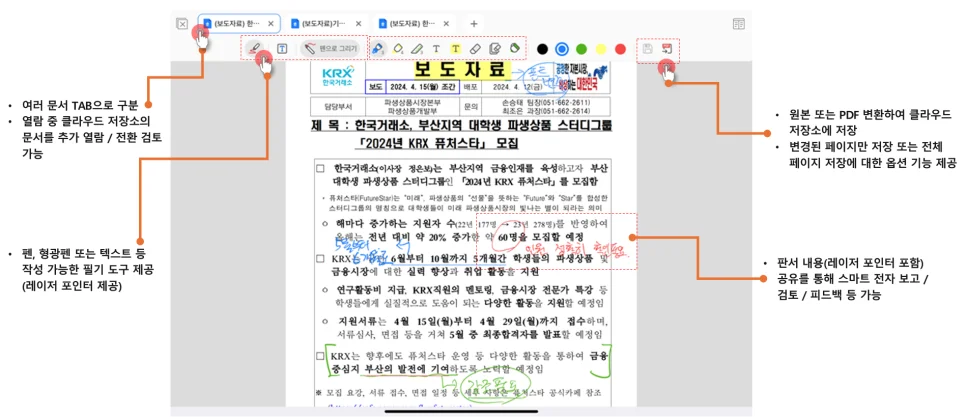Open the (보도자료)기… tab
Viewport: 966px width, 417px height.
327,23
